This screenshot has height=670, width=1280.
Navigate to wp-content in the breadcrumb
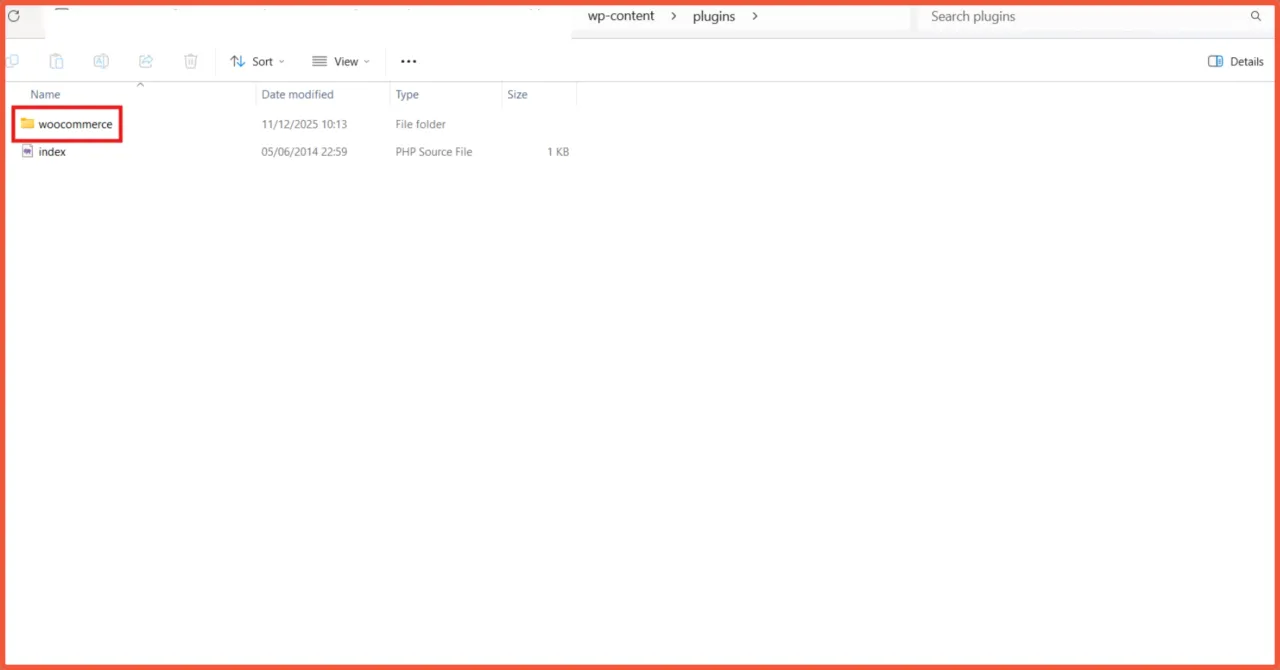pos(620,16)
